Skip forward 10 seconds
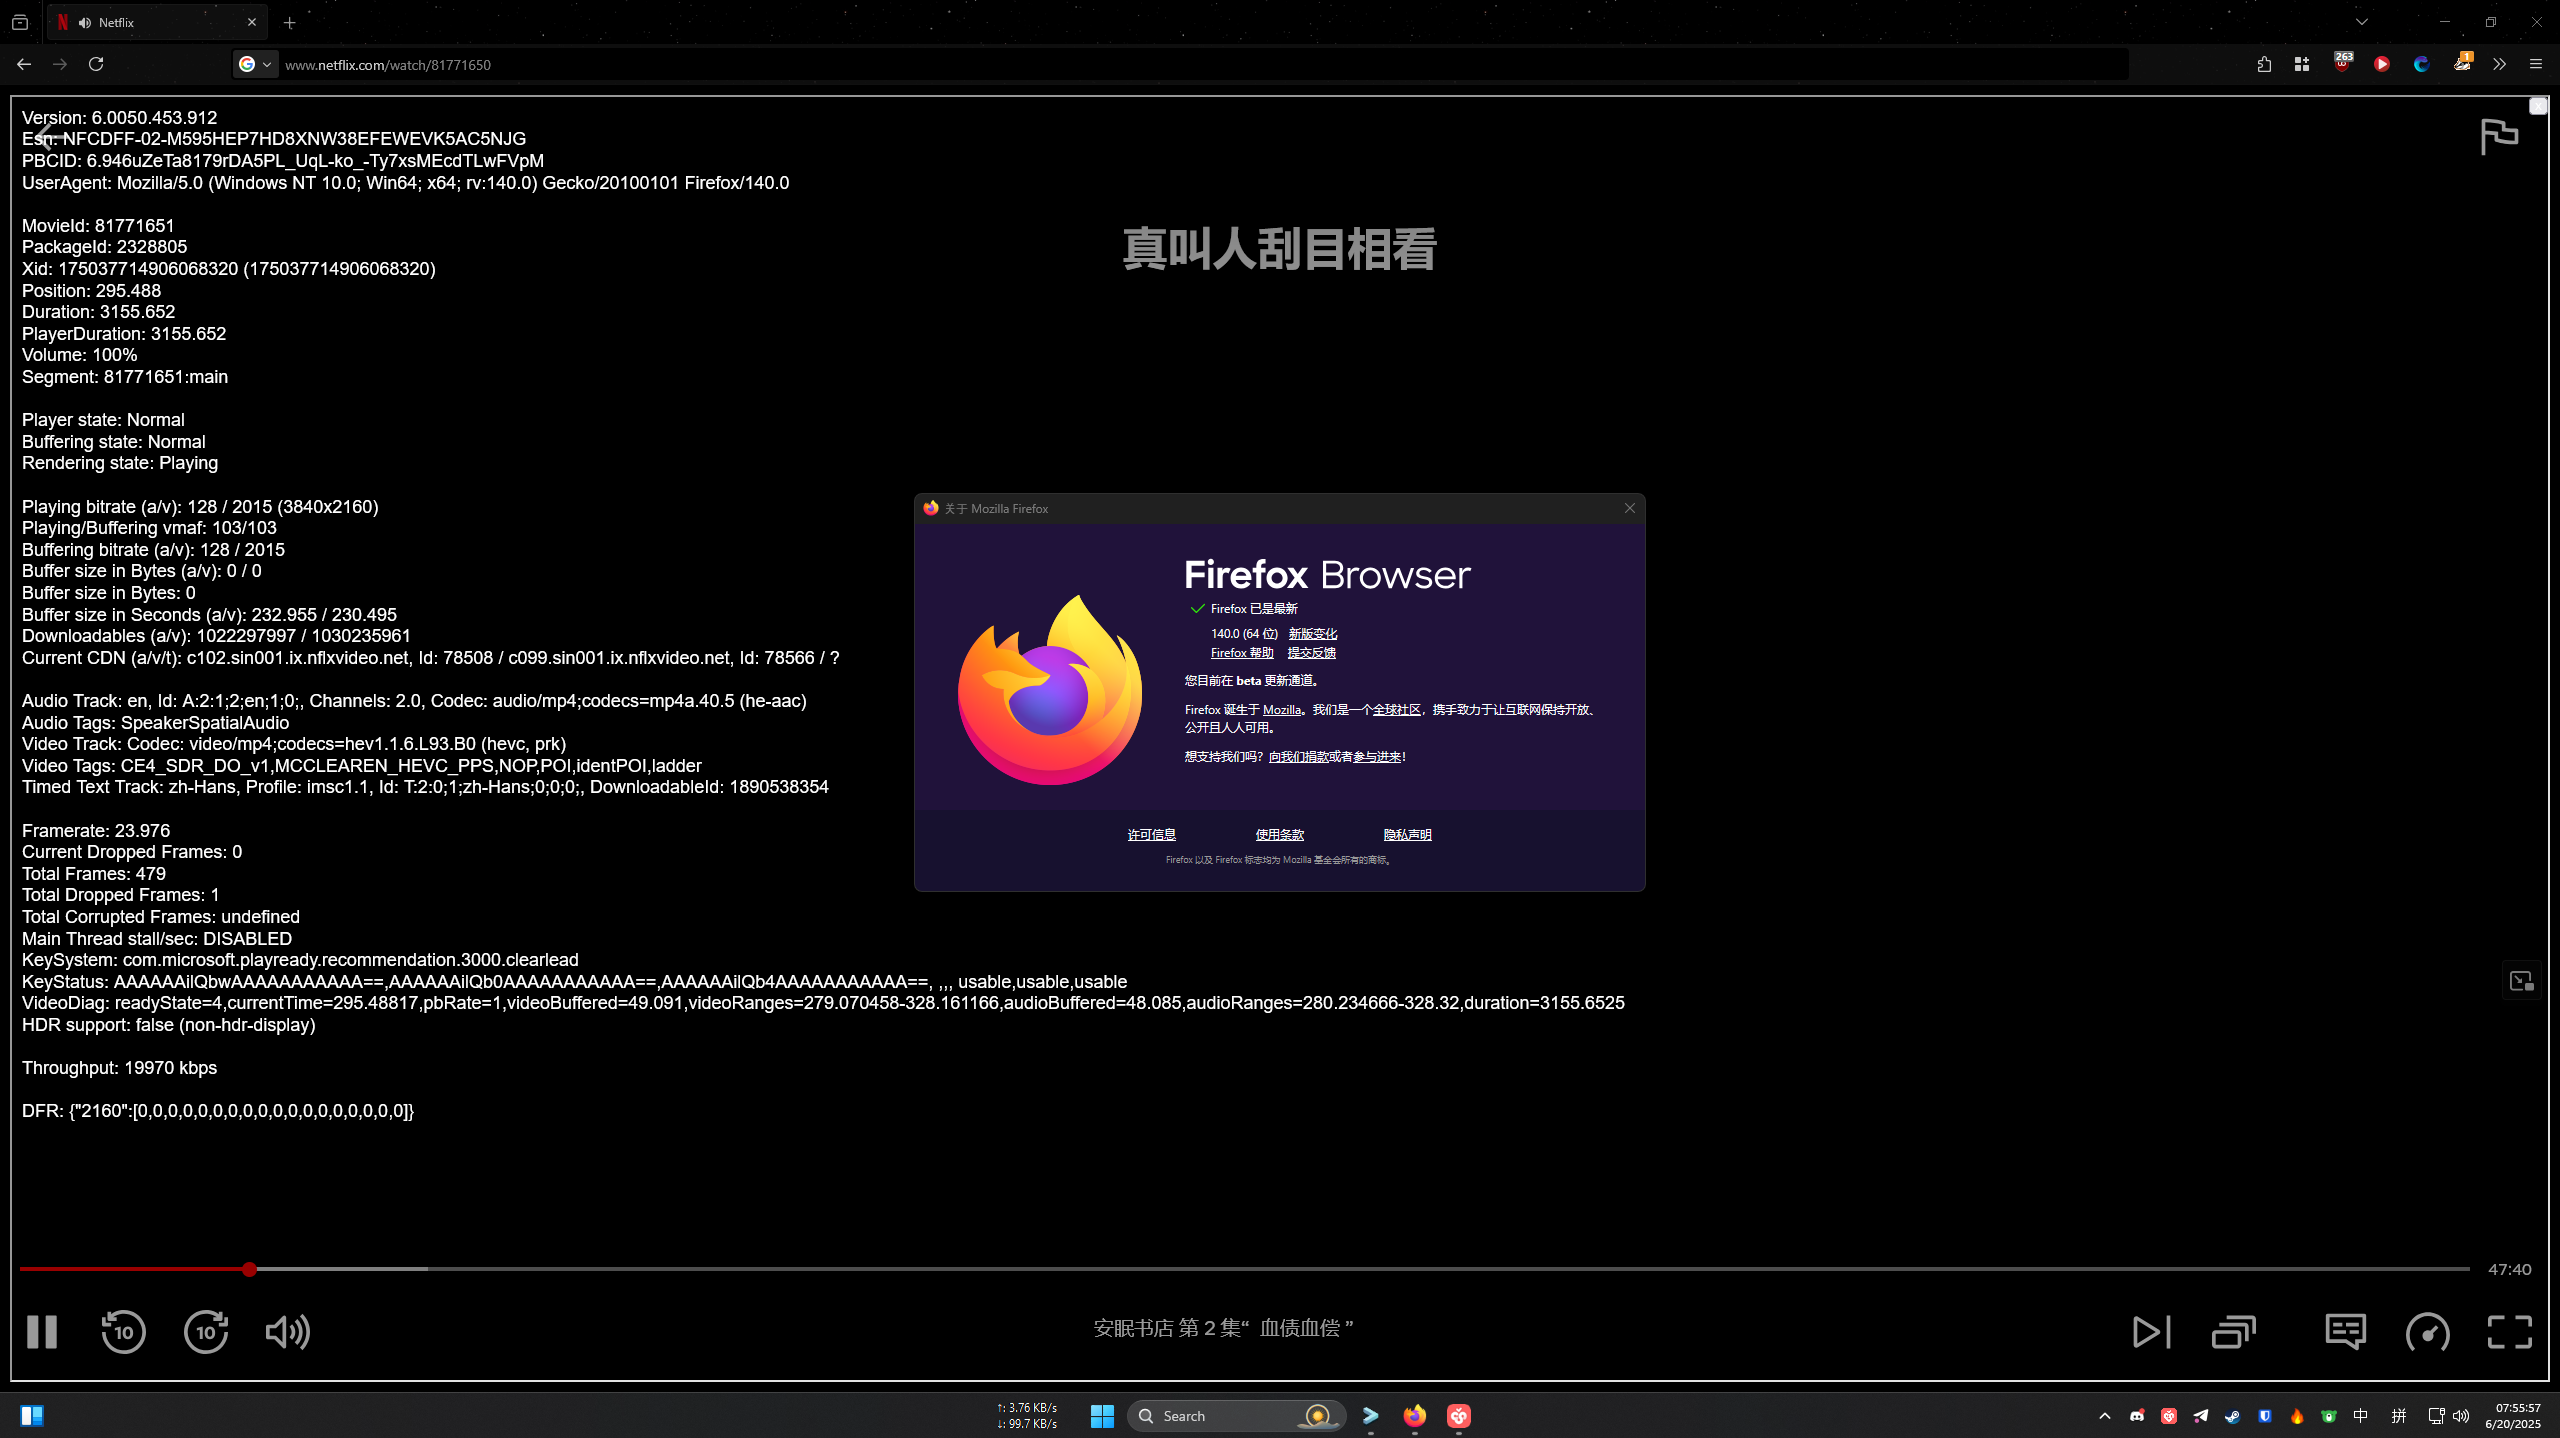This screenshot has width=2560, height=1438. coord(206,1332)
